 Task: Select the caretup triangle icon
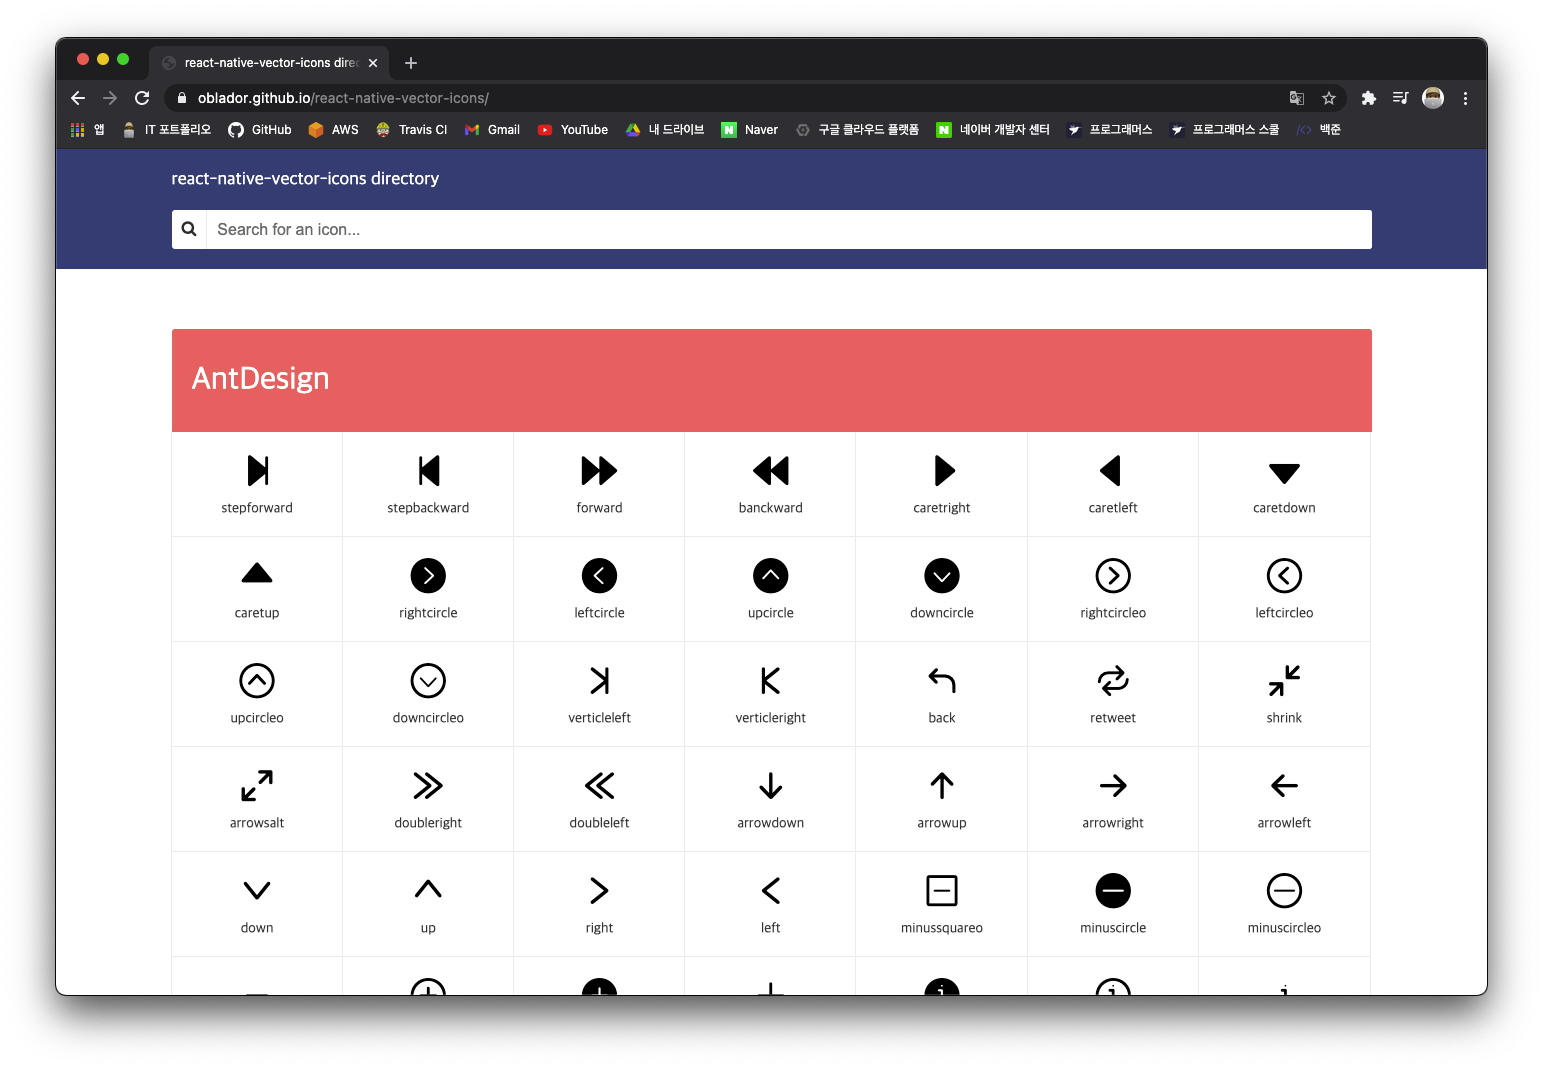(257, 573)
